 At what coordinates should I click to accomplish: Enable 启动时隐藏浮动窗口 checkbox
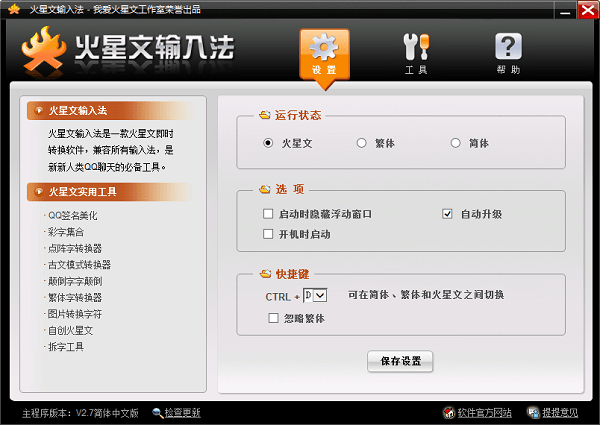268,213
